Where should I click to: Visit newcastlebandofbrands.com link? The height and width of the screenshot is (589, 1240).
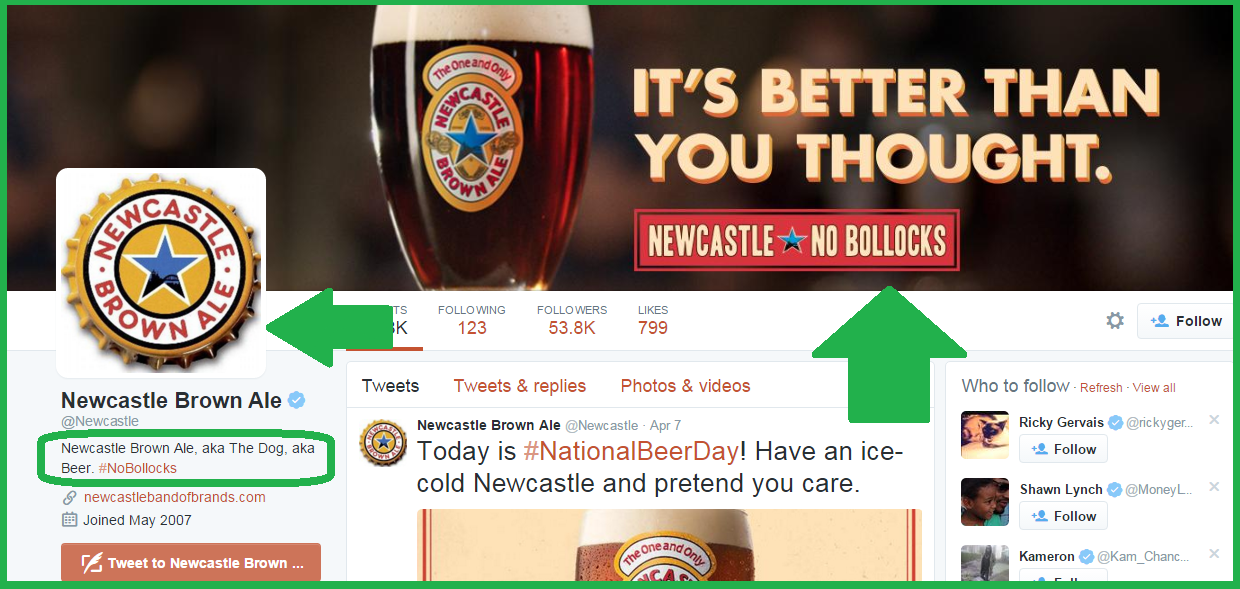(x=175, y=497)
